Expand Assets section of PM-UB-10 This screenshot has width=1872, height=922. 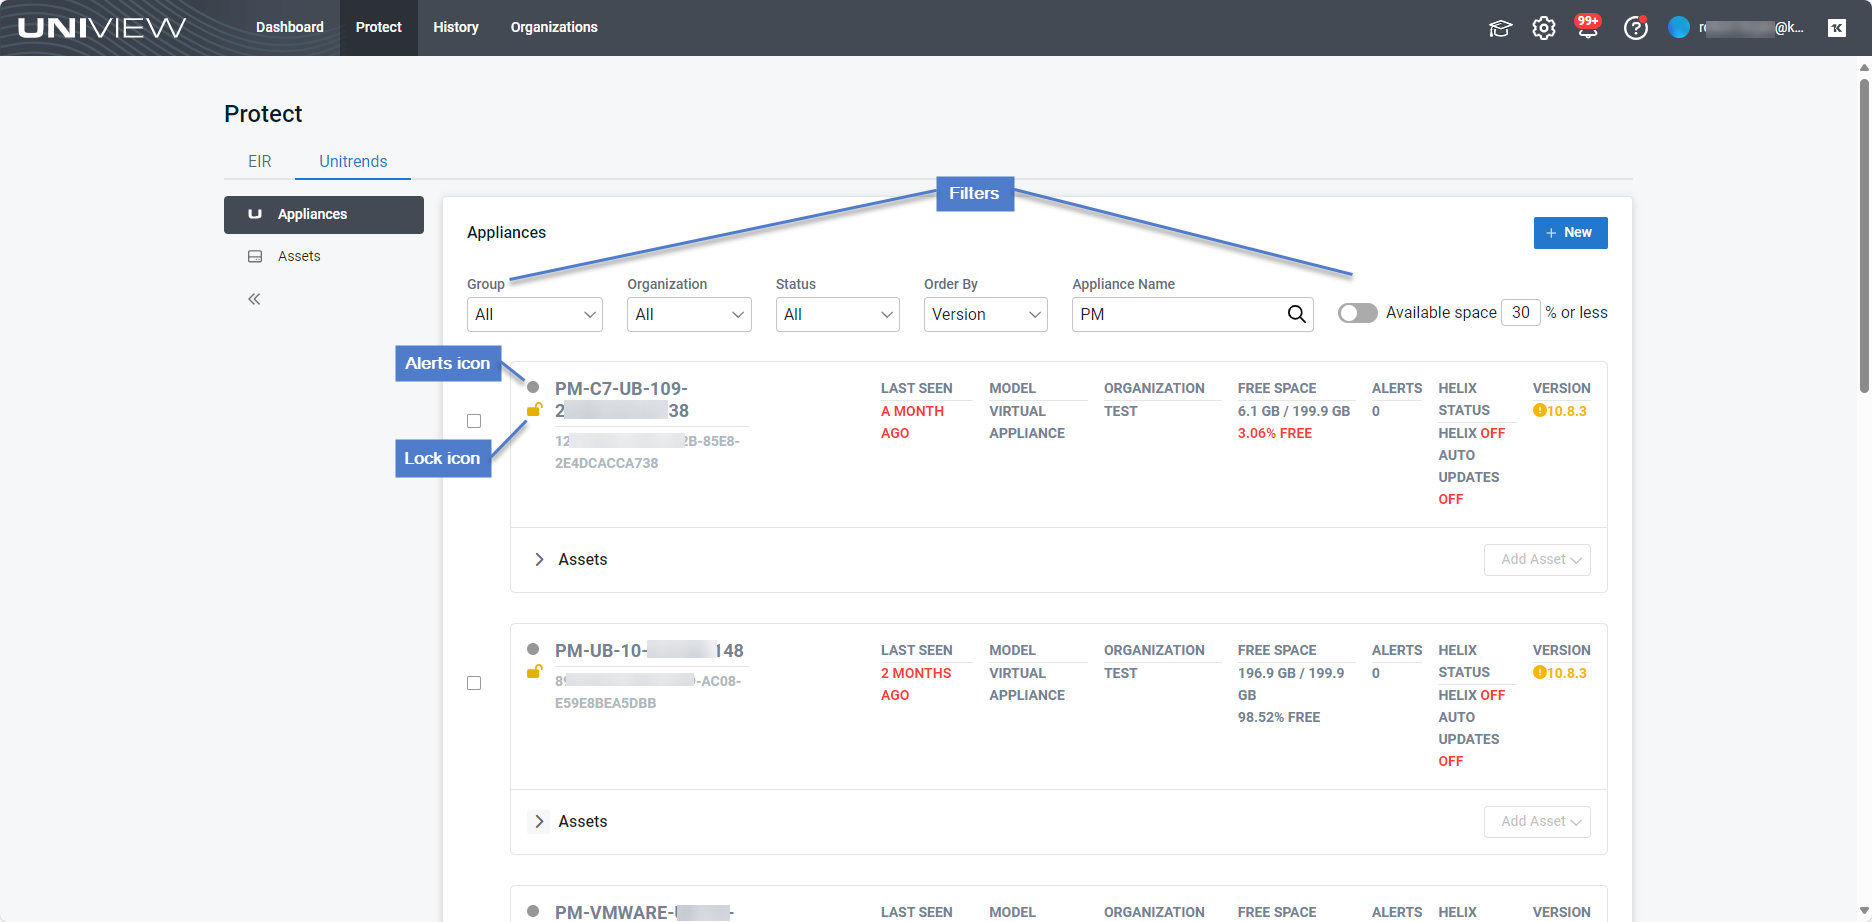[539, 822]
